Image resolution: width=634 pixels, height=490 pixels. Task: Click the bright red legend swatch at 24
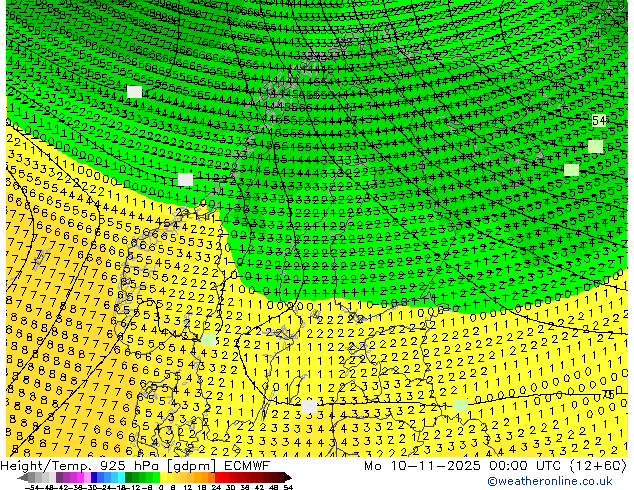click(x=218, y=478)
